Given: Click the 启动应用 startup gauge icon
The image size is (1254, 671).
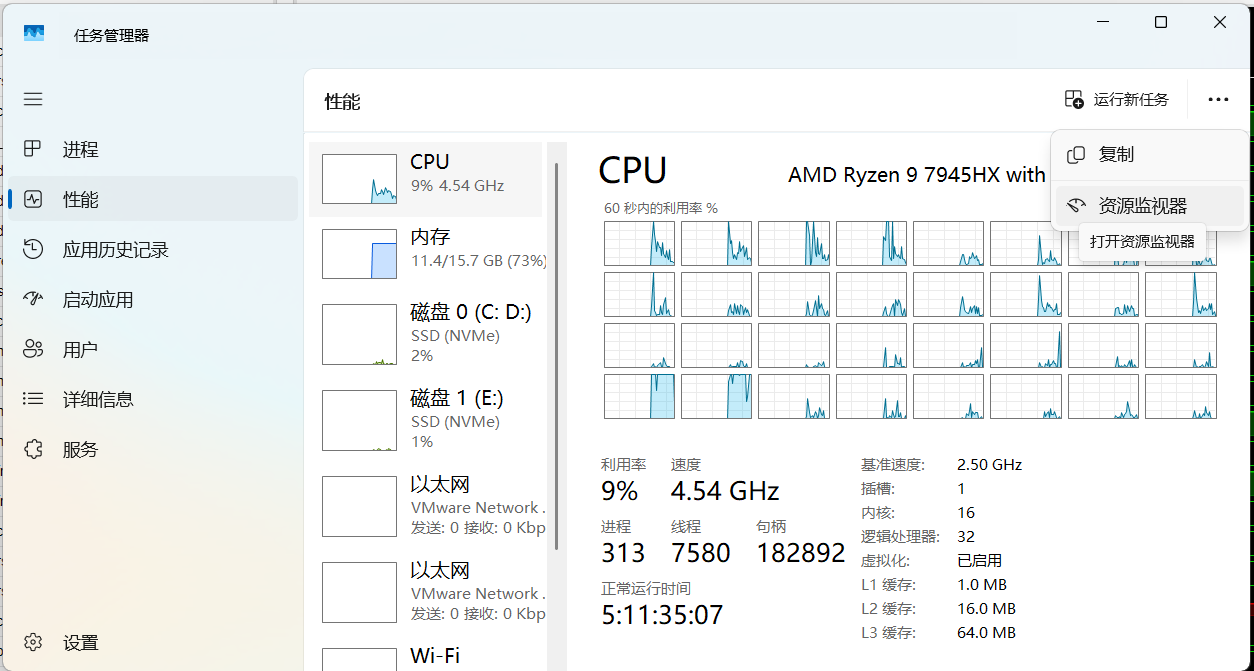Looking at the screenshot, I should point(33,299).
